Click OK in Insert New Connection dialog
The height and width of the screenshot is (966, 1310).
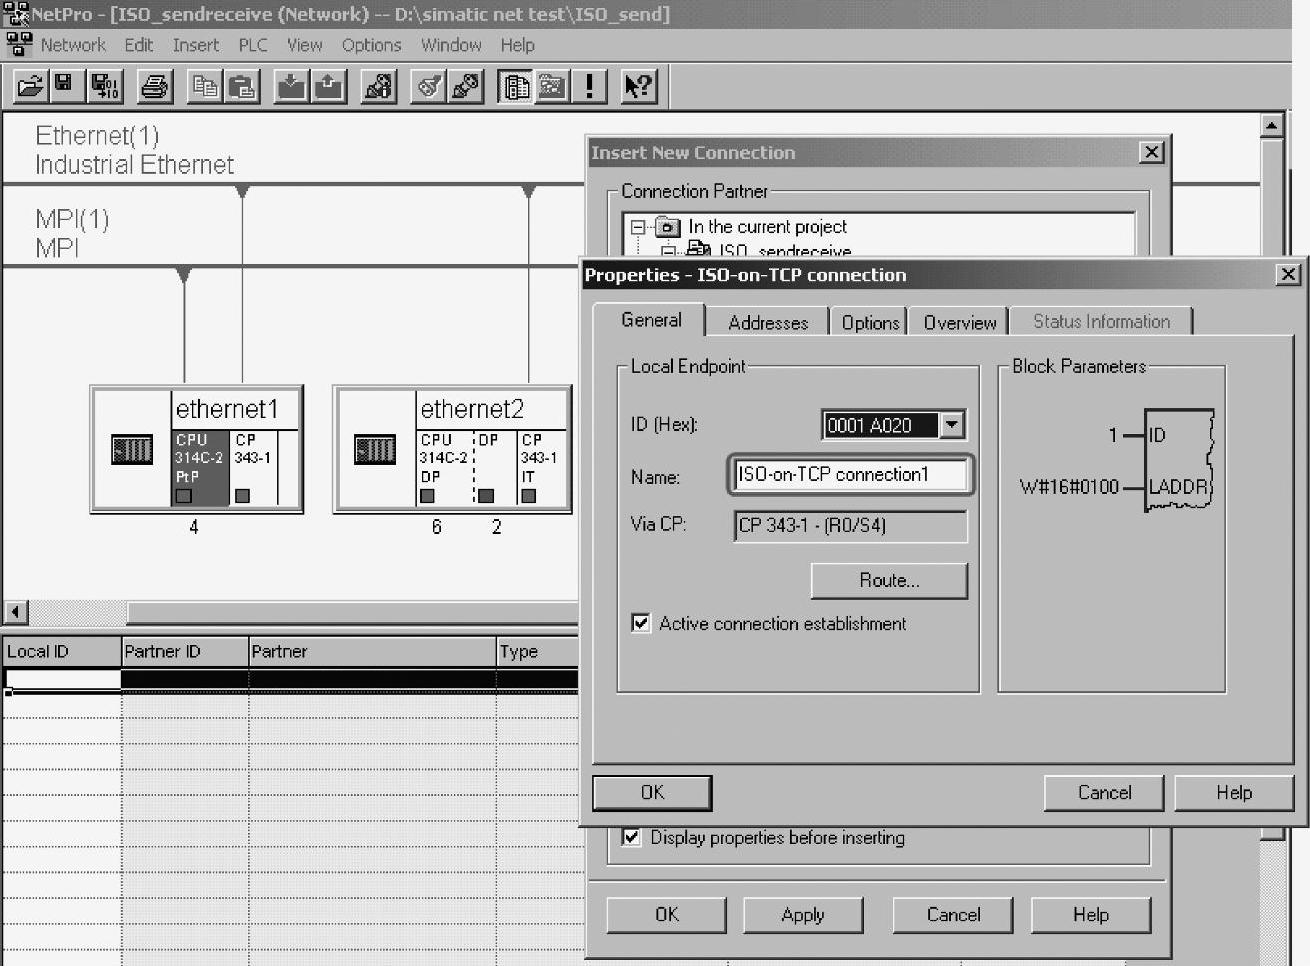coord(667,914)
